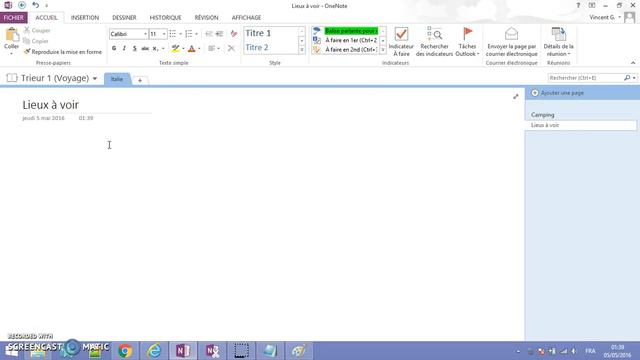This screenshot has height=360, width=640.
Task: Toggle bulleted list
Action: [173, 34]
